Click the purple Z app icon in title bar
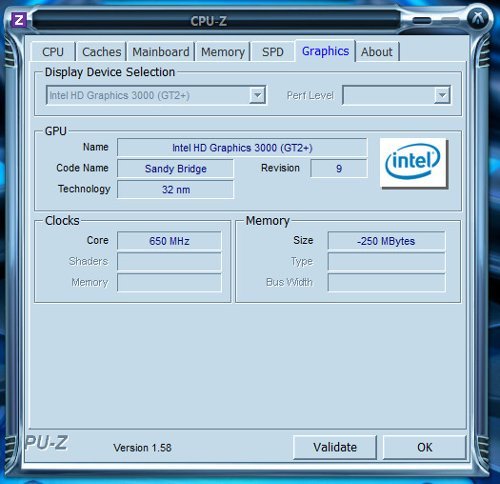 coord(19,20)
